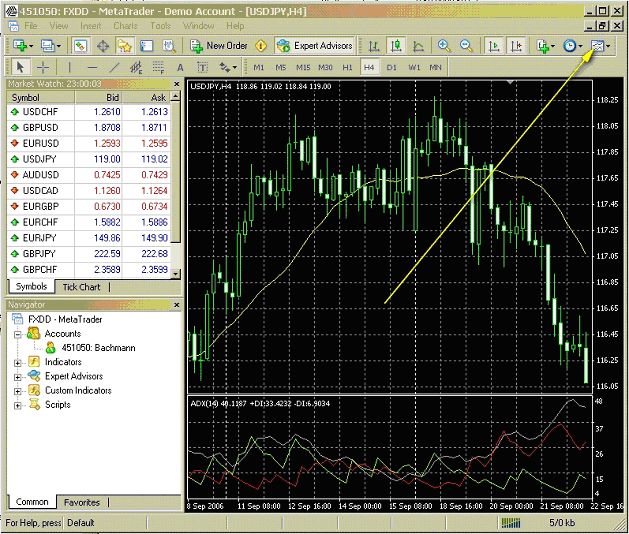Open the Indicators dropdown arrow
This screenshot has height=534, width=629.
tap(553, 46)
